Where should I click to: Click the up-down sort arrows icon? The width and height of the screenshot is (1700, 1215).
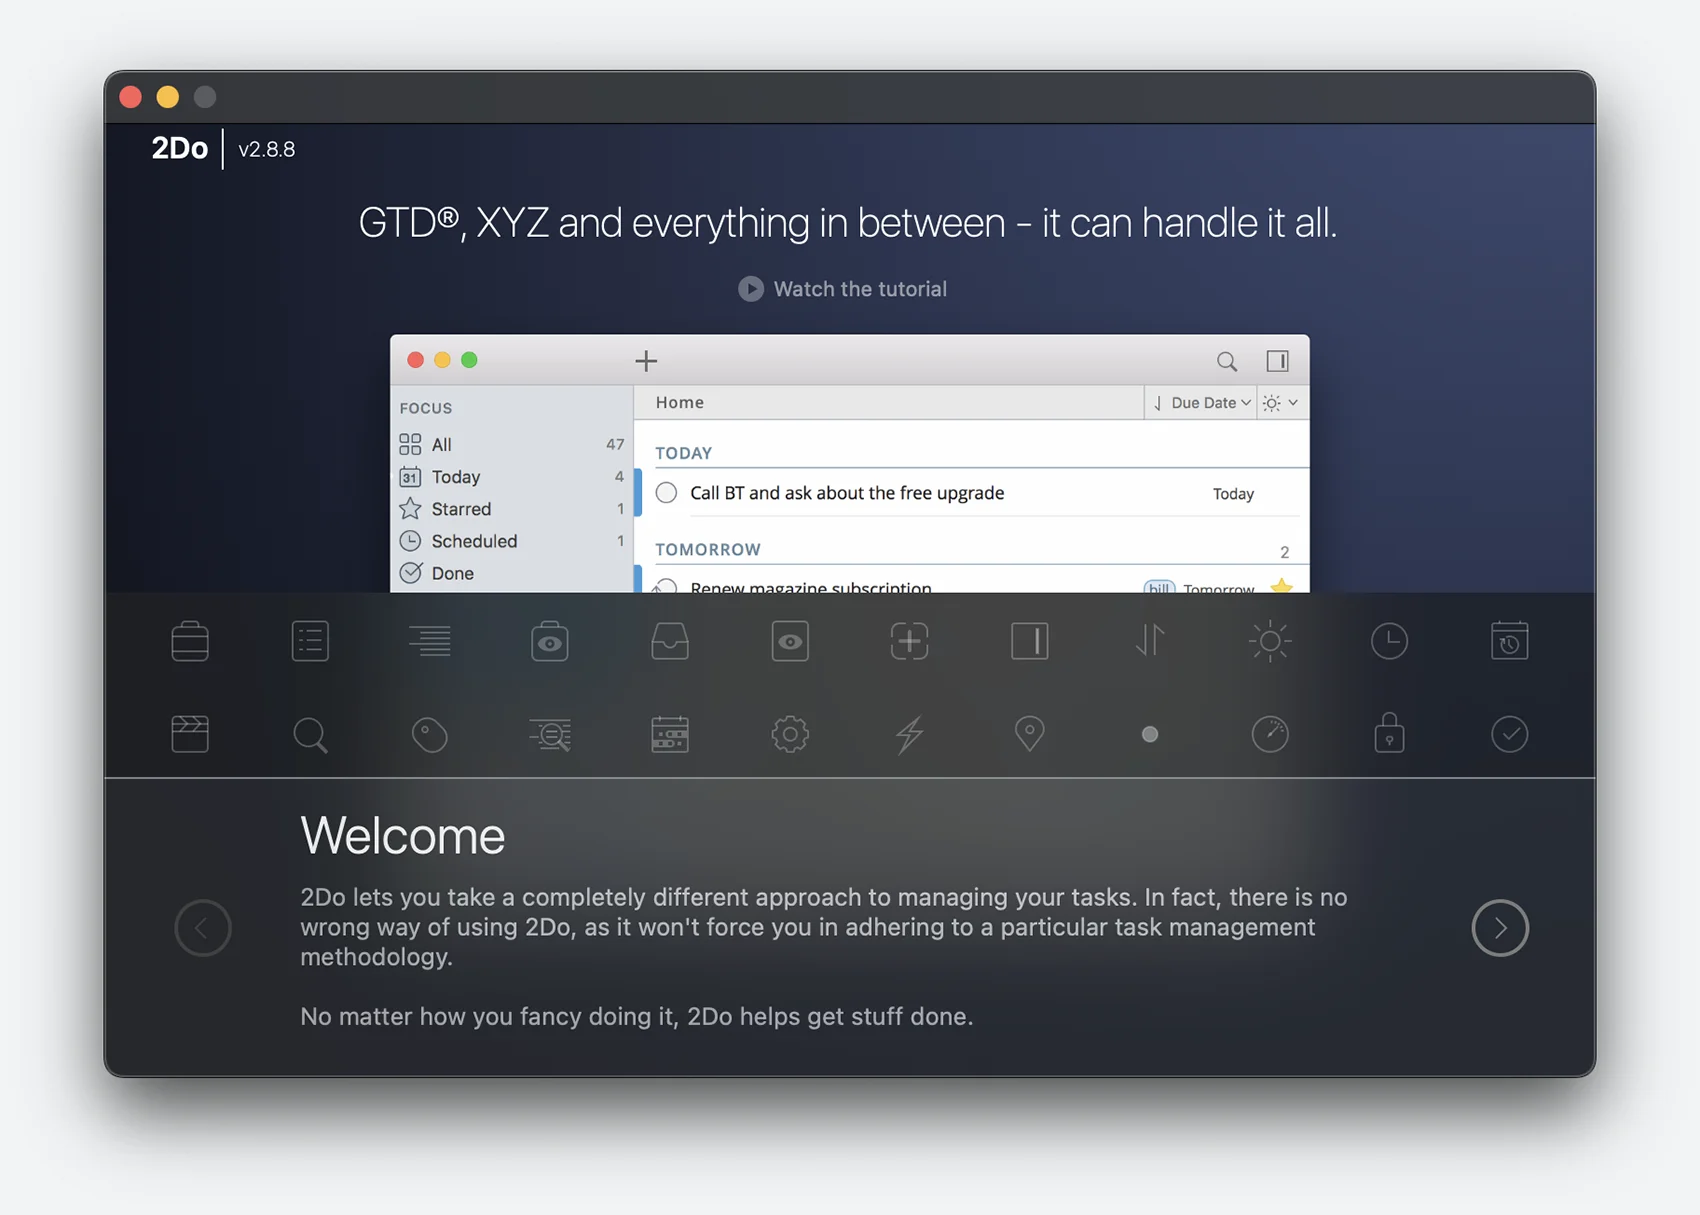pos(1150,641)
